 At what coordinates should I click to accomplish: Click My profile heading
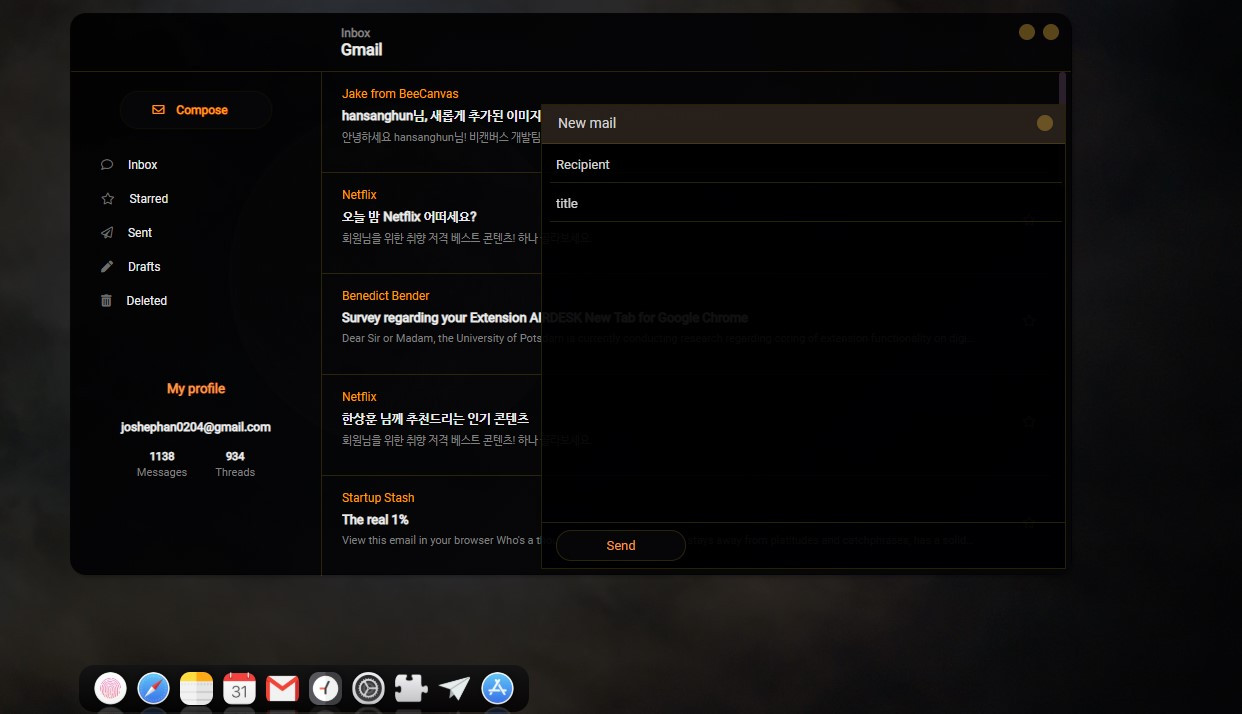[x=196, y=389]
